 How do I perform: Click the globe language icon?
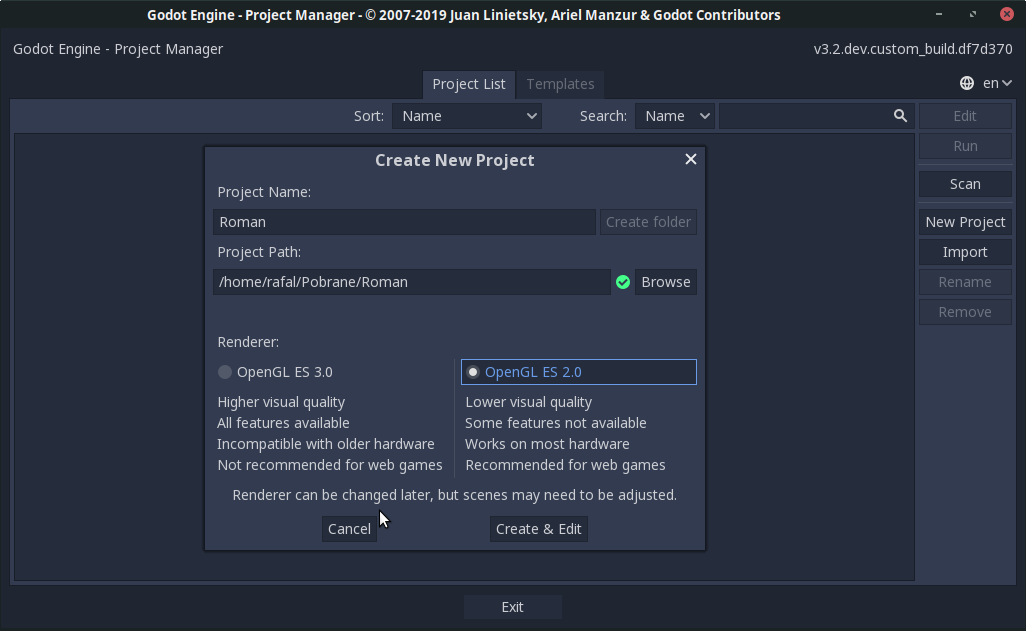click(966, 83)
